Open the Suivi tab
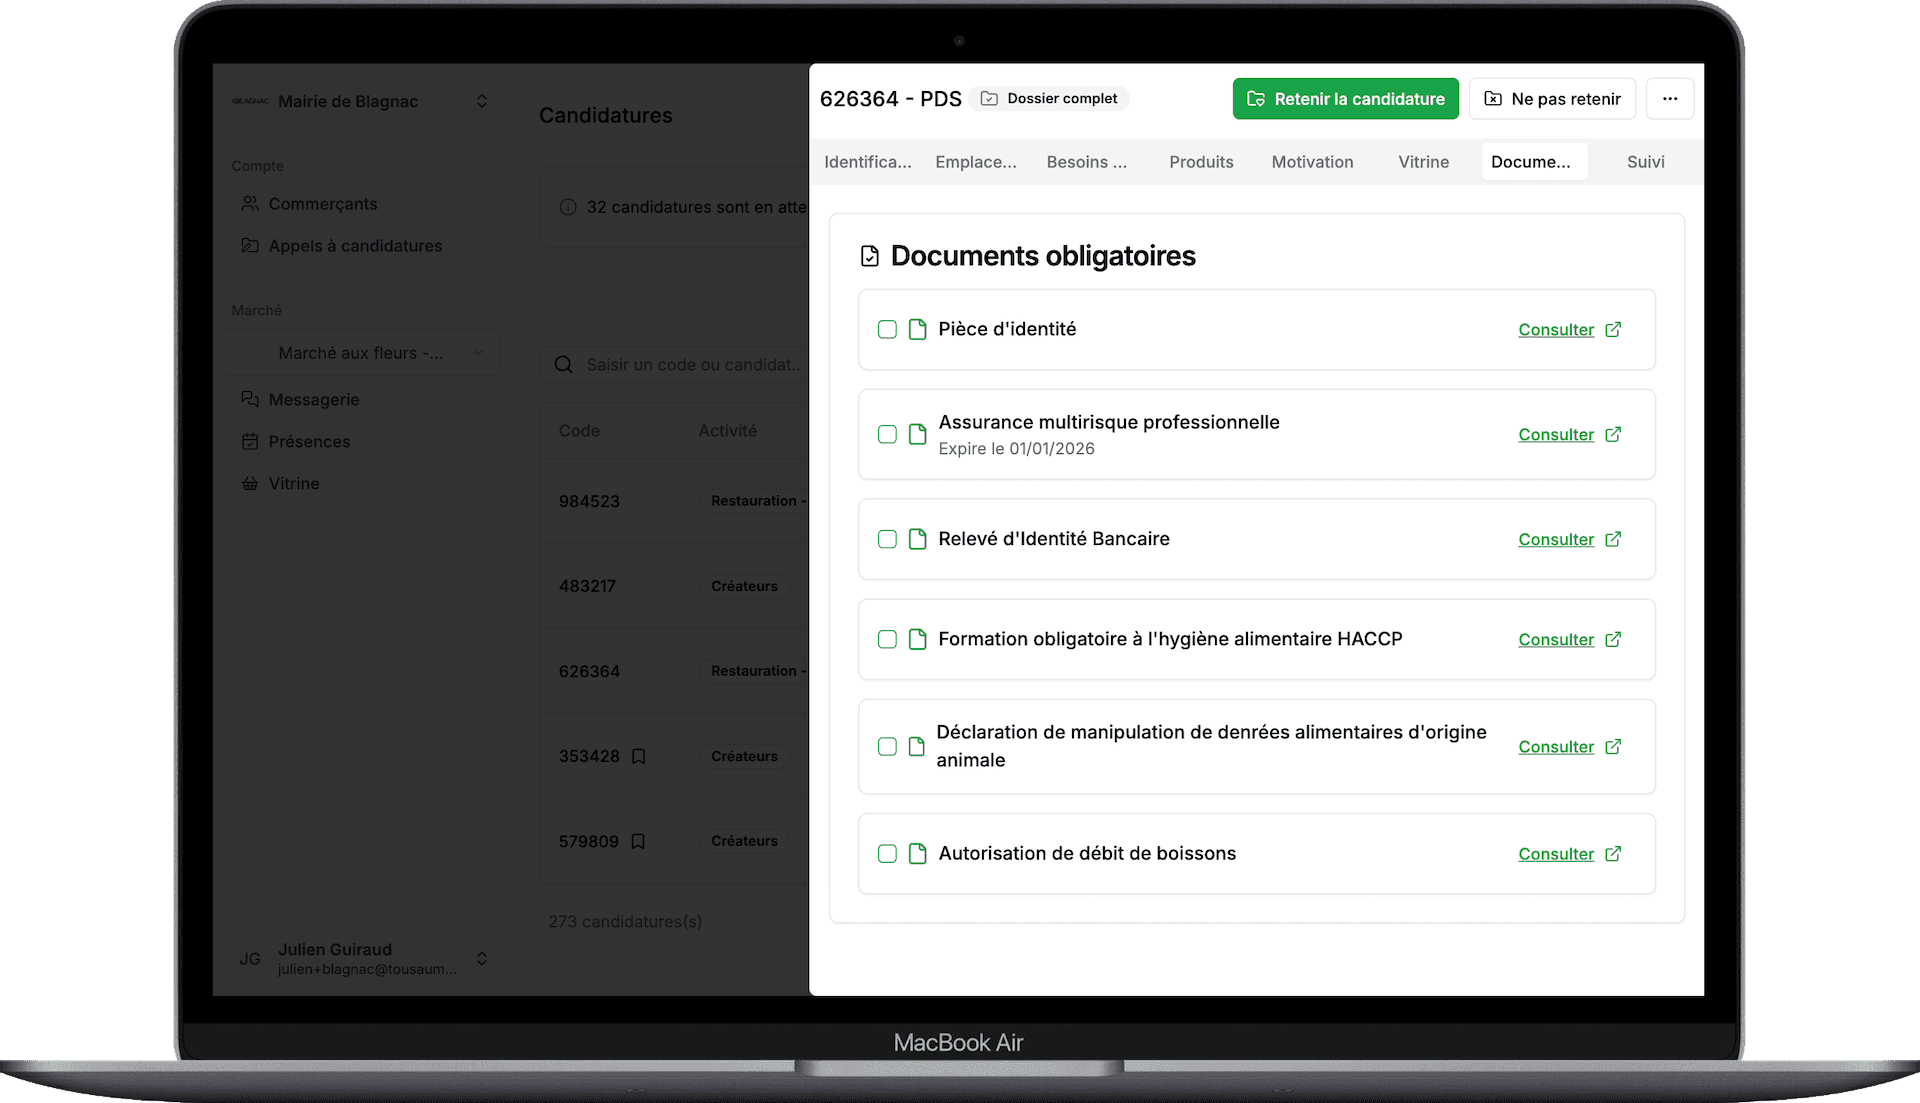The image size is (1920, 1103). (1645, 162)
